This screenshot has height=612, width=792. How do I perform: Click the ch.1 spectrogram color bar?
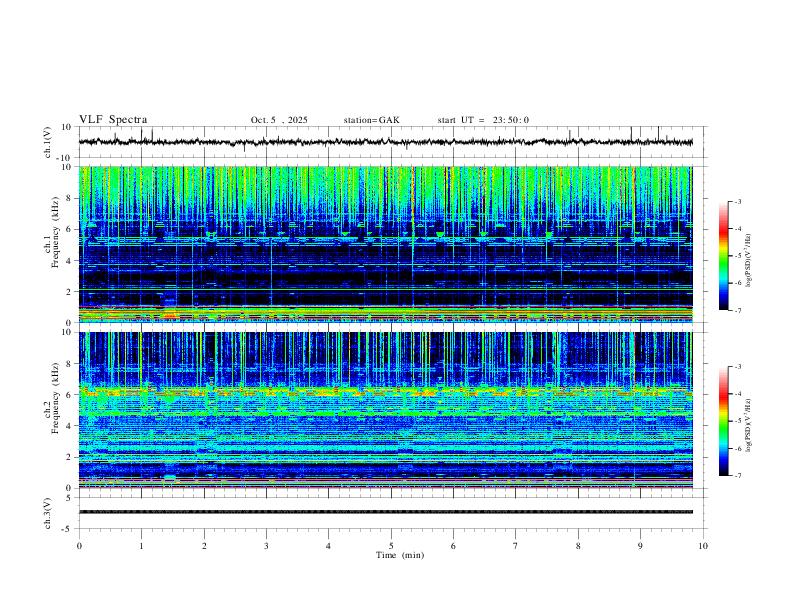click(723, 256)
